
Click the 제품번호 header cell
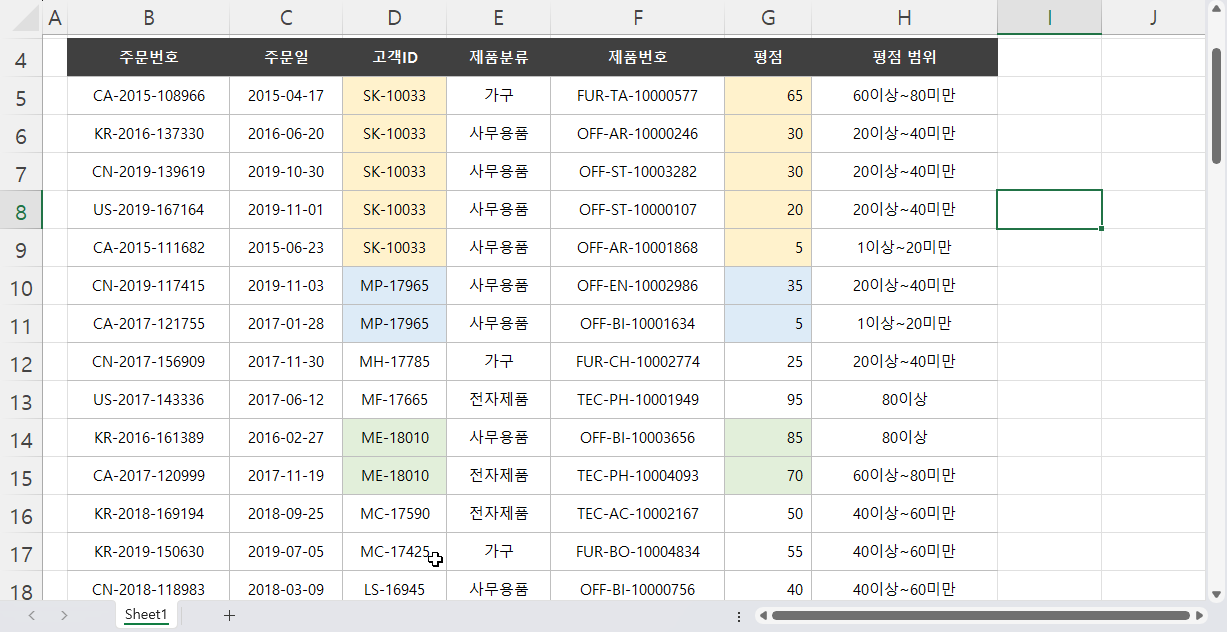coord(637,58)
